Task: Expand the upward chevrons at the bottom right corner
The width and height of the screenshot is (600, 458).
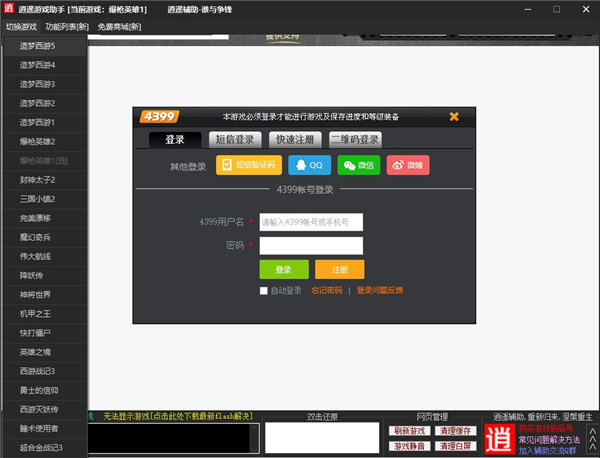Action: [x=592, y=439]
